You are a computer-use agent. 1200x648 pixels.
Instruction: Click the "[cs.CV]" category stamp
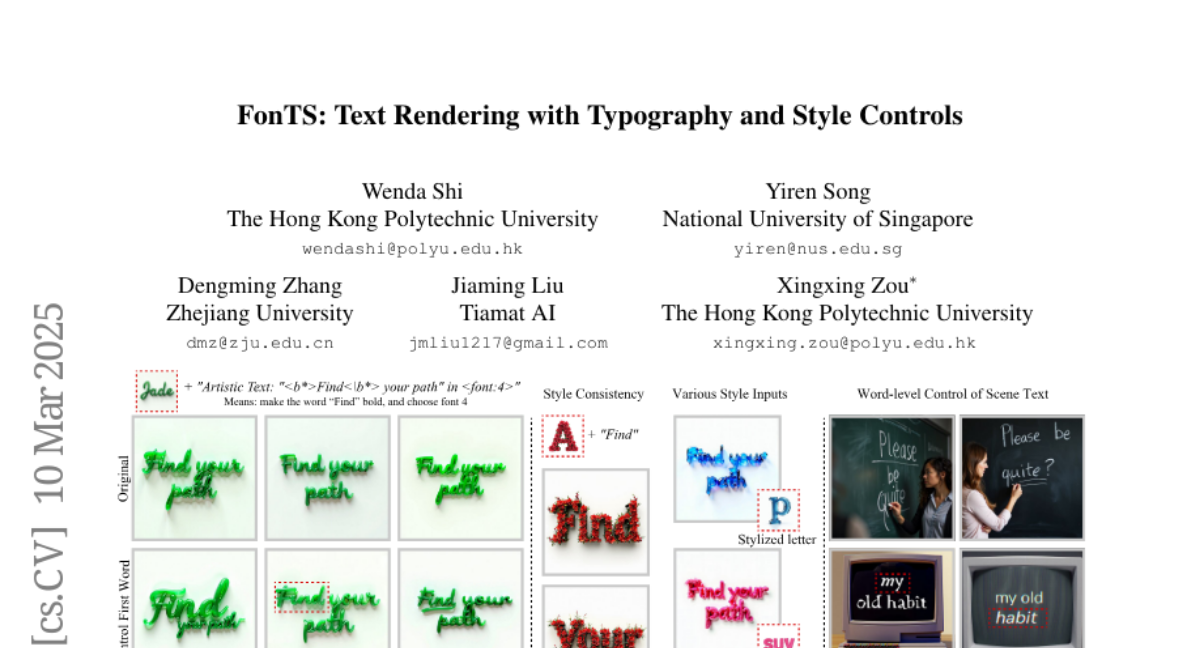pyautogui.click(x=49, y=584)
